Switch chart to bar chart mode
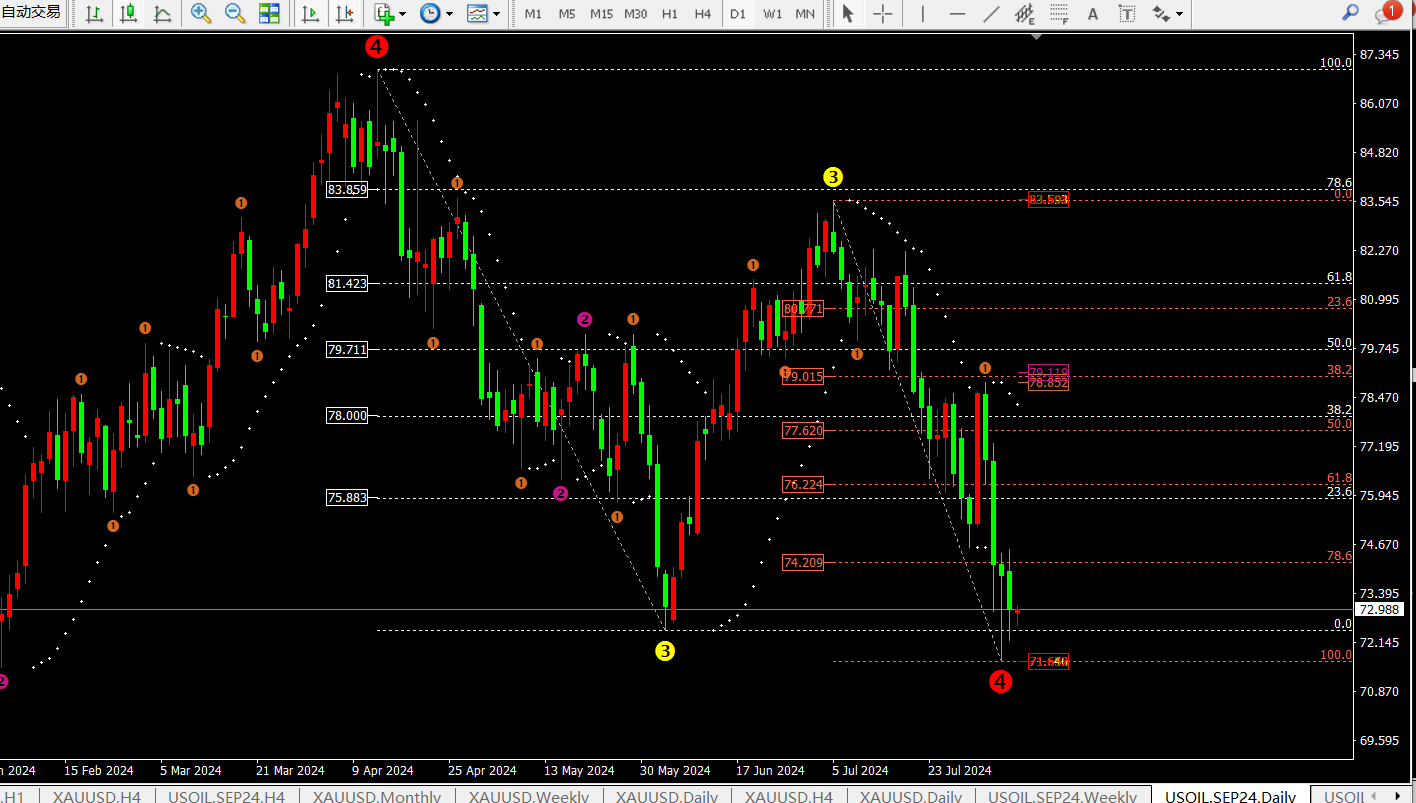Viewport: 1416px width, 803px height. coord(94,14)
